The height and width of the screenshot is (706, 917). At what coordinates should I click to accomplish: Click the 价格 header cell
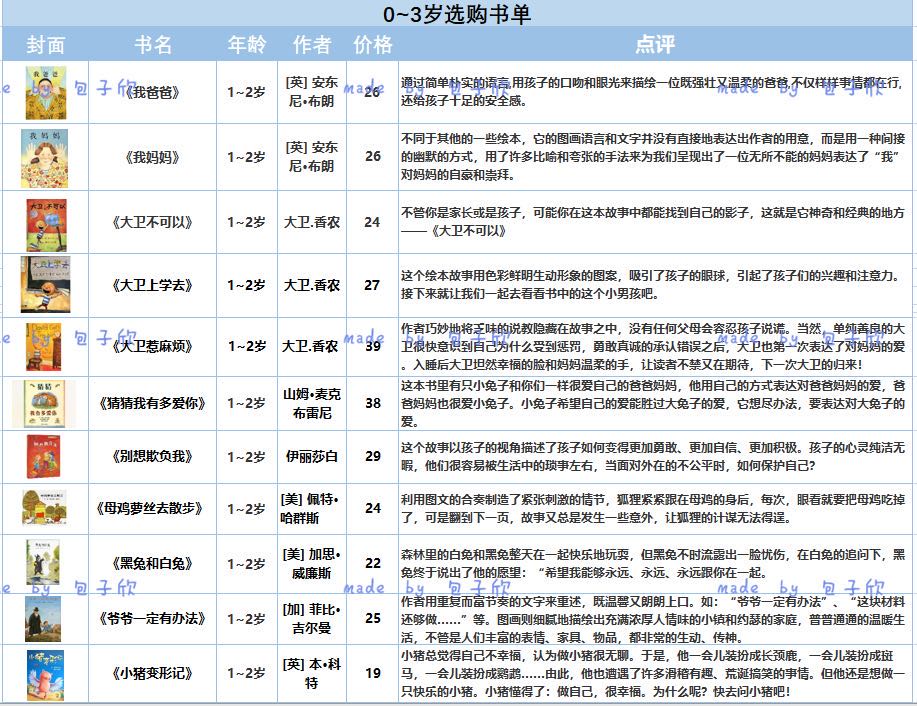(373, 44)
